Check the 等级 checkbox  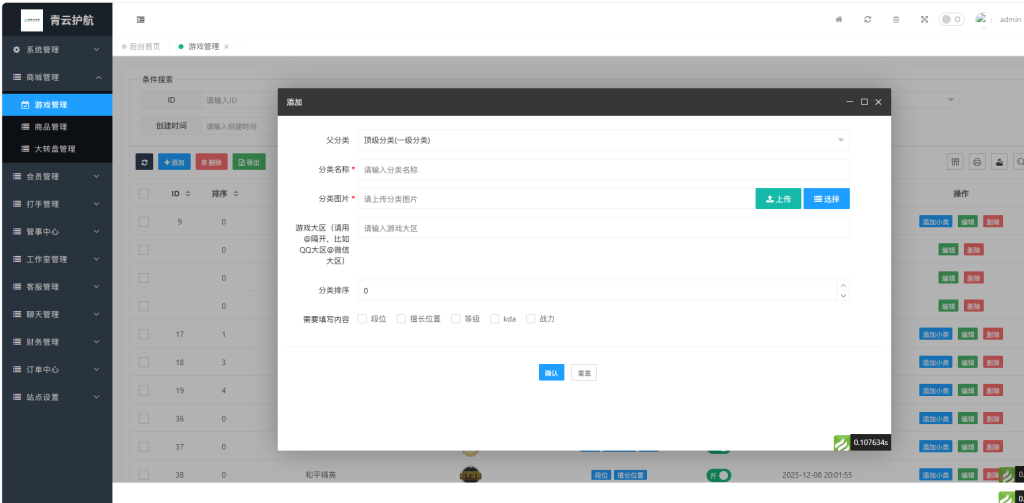point(456,319)
